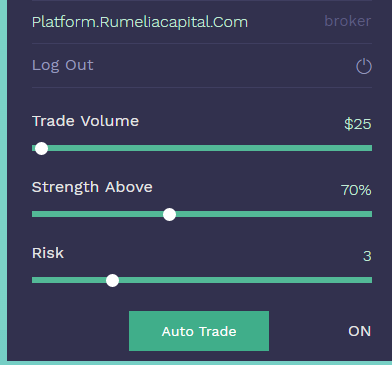Click the Risk value of 3

(x=367, y=256)
